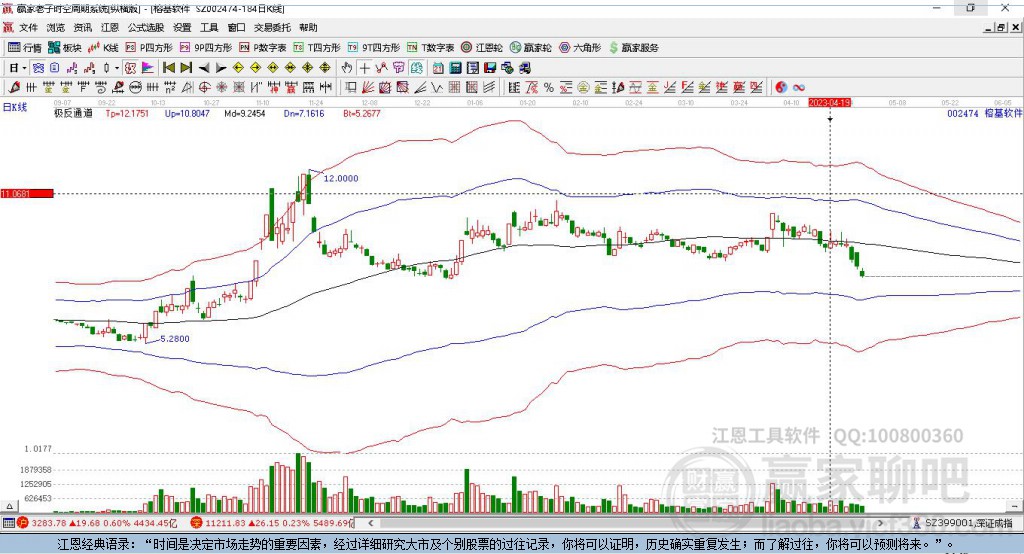
Task: Click the Up=10.8047 value
Action: 187,113
